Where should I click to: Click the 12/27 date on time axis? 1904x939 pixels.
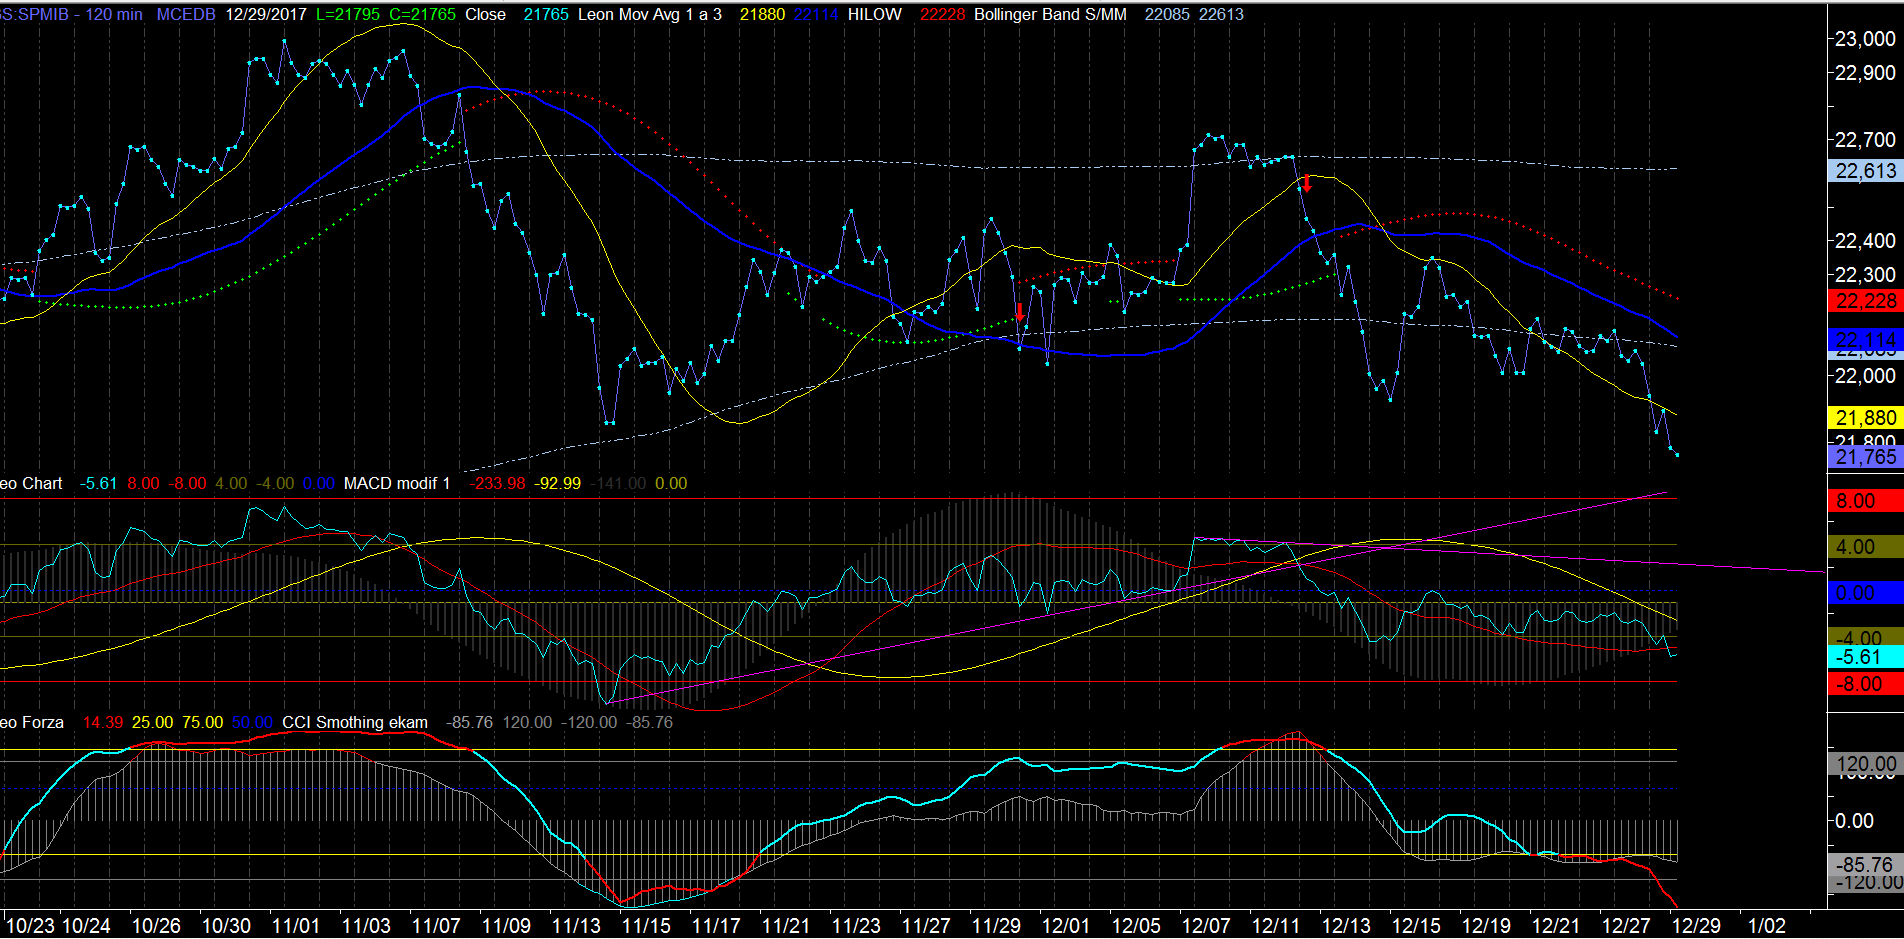1626,926
